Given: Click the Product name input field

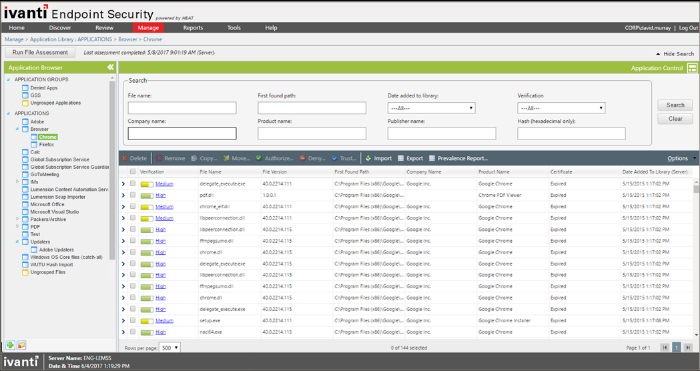Looking at the screenshot, I should [312, 133].
